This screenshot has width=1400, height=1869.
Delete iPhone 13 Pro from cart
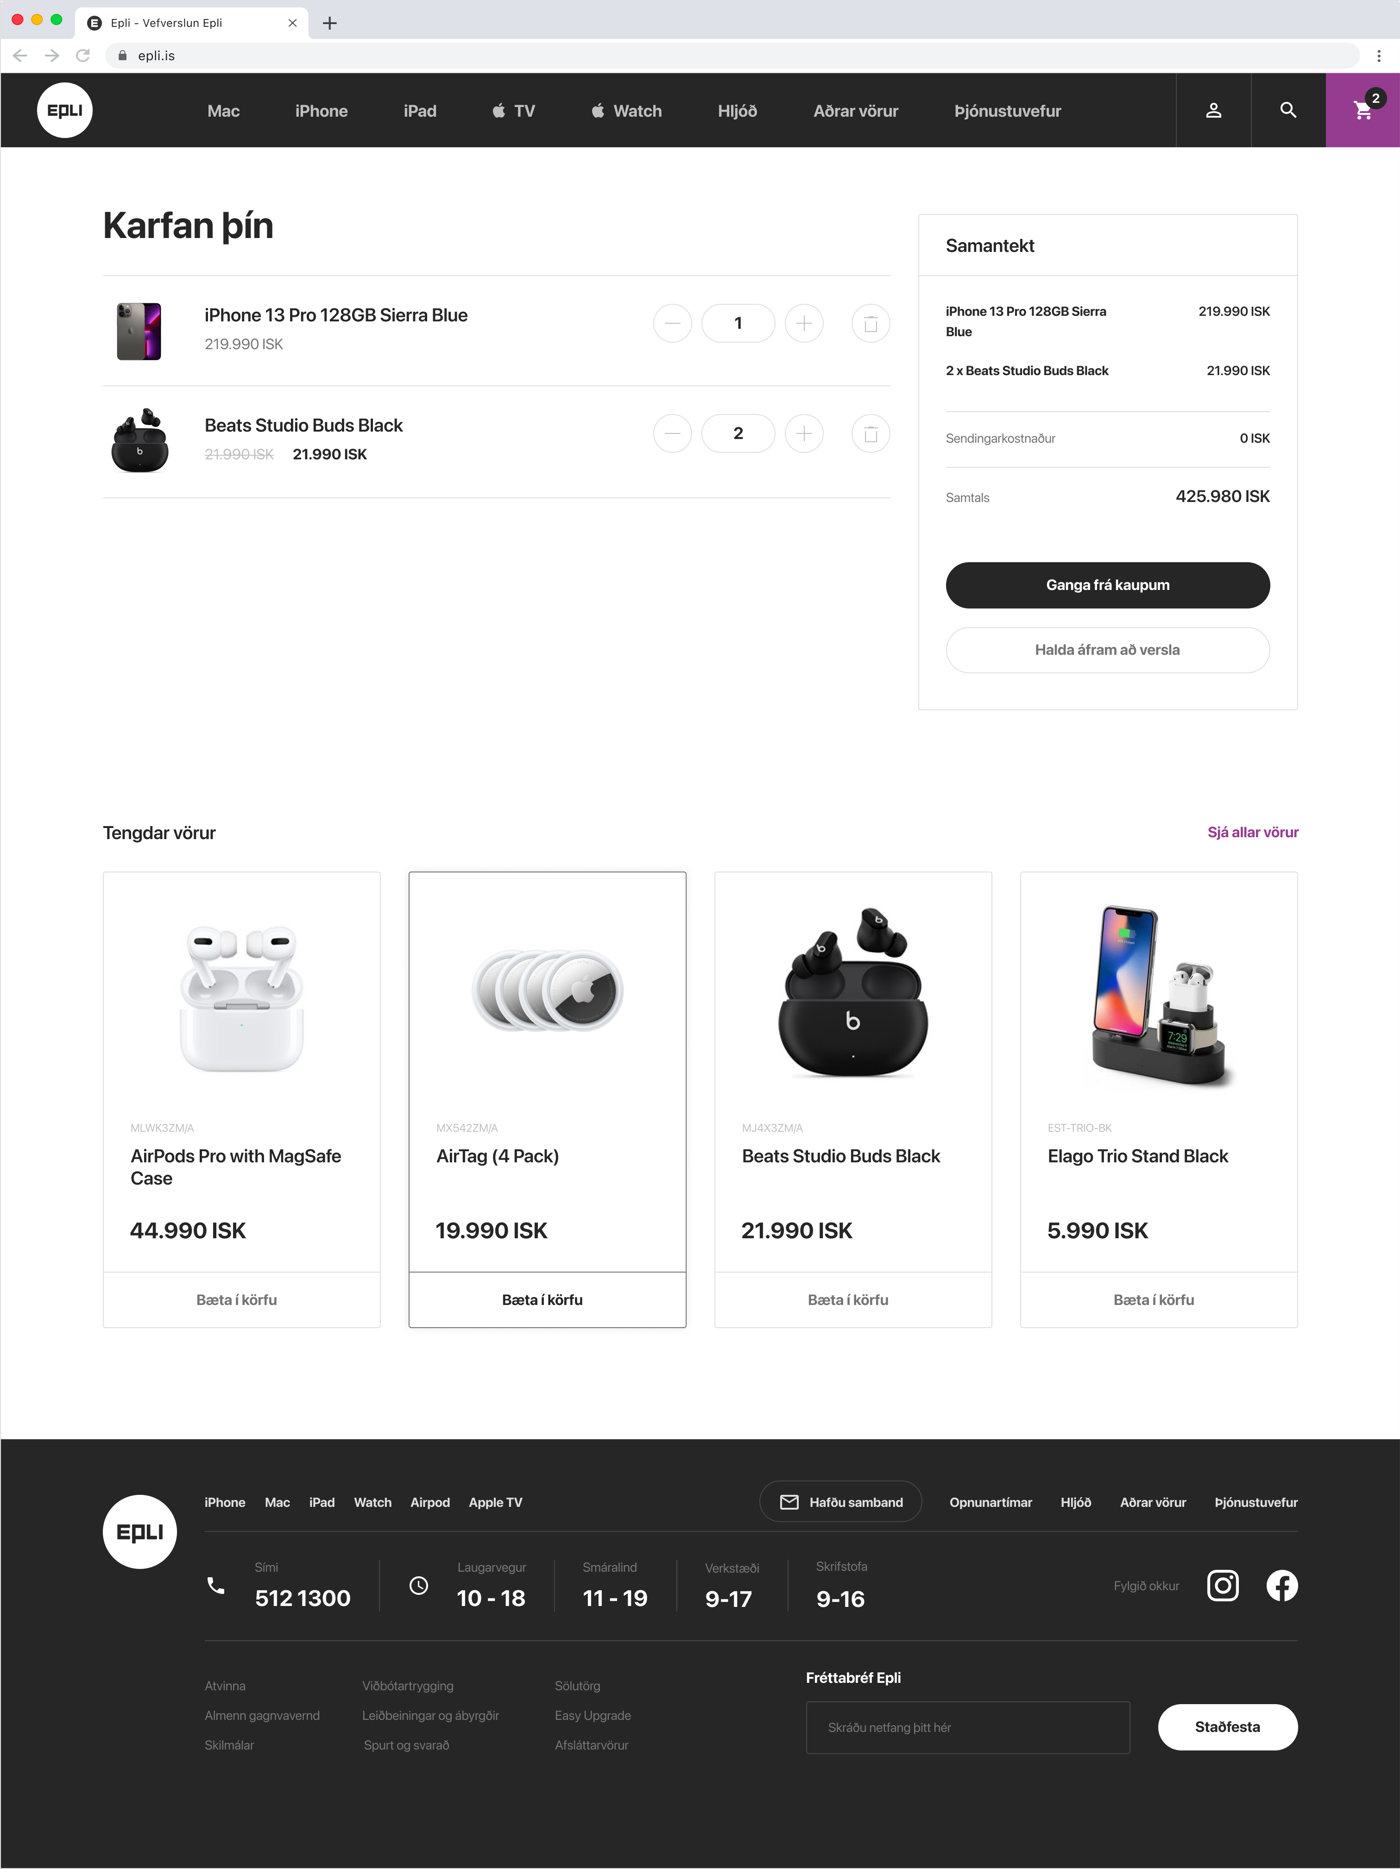[x=870, y=323]
